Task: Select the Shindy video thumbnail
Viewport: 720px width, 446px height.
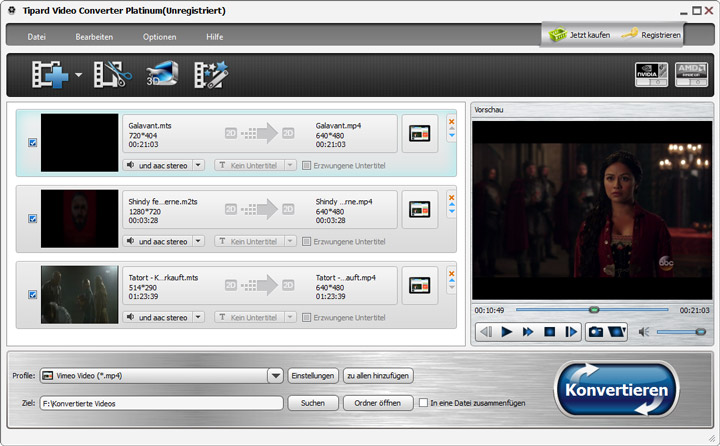Action: pyautogui.click(x=79, y=219)
